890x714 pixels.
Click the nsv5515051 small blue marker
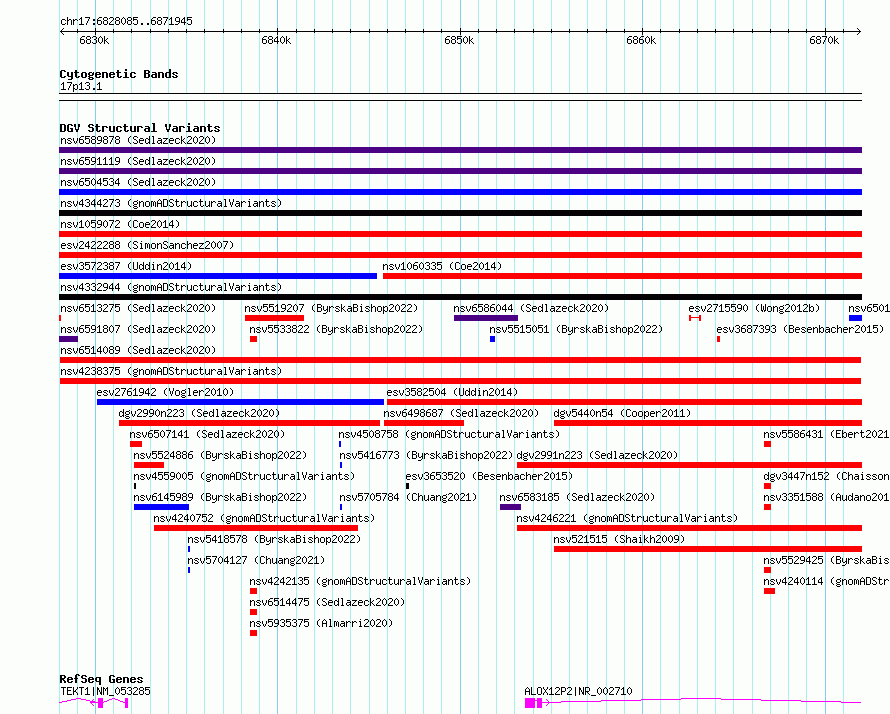[493, 339]
